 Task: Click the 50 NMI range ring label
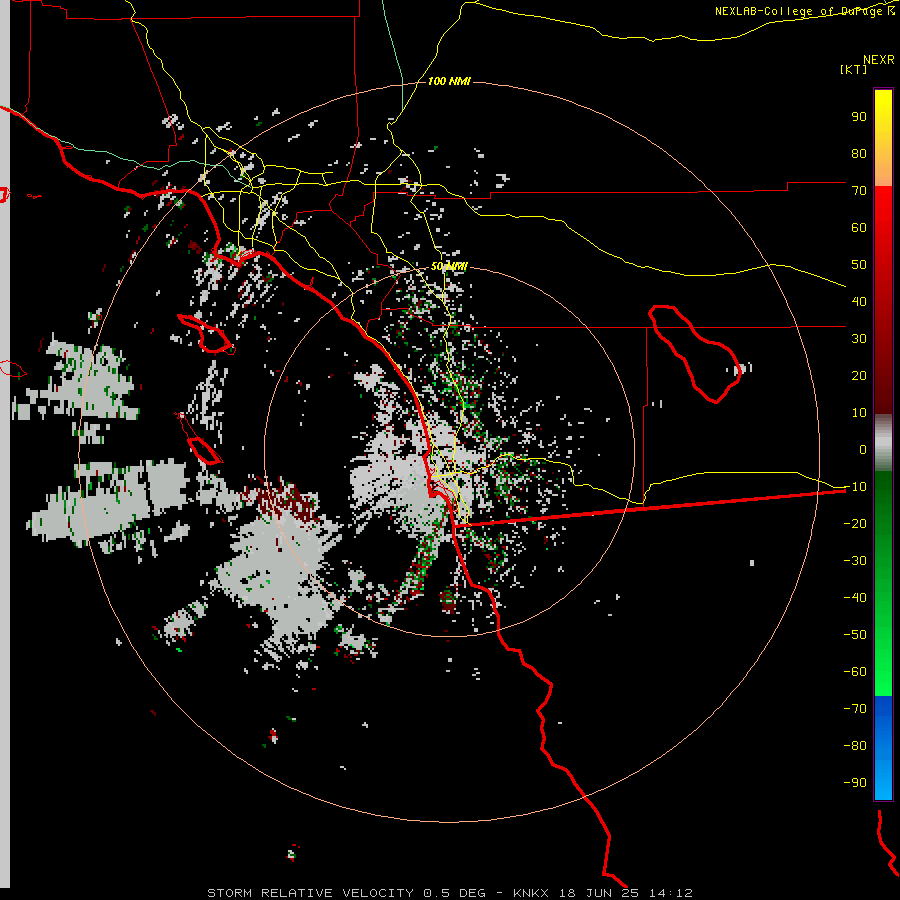tap(449, 266)
